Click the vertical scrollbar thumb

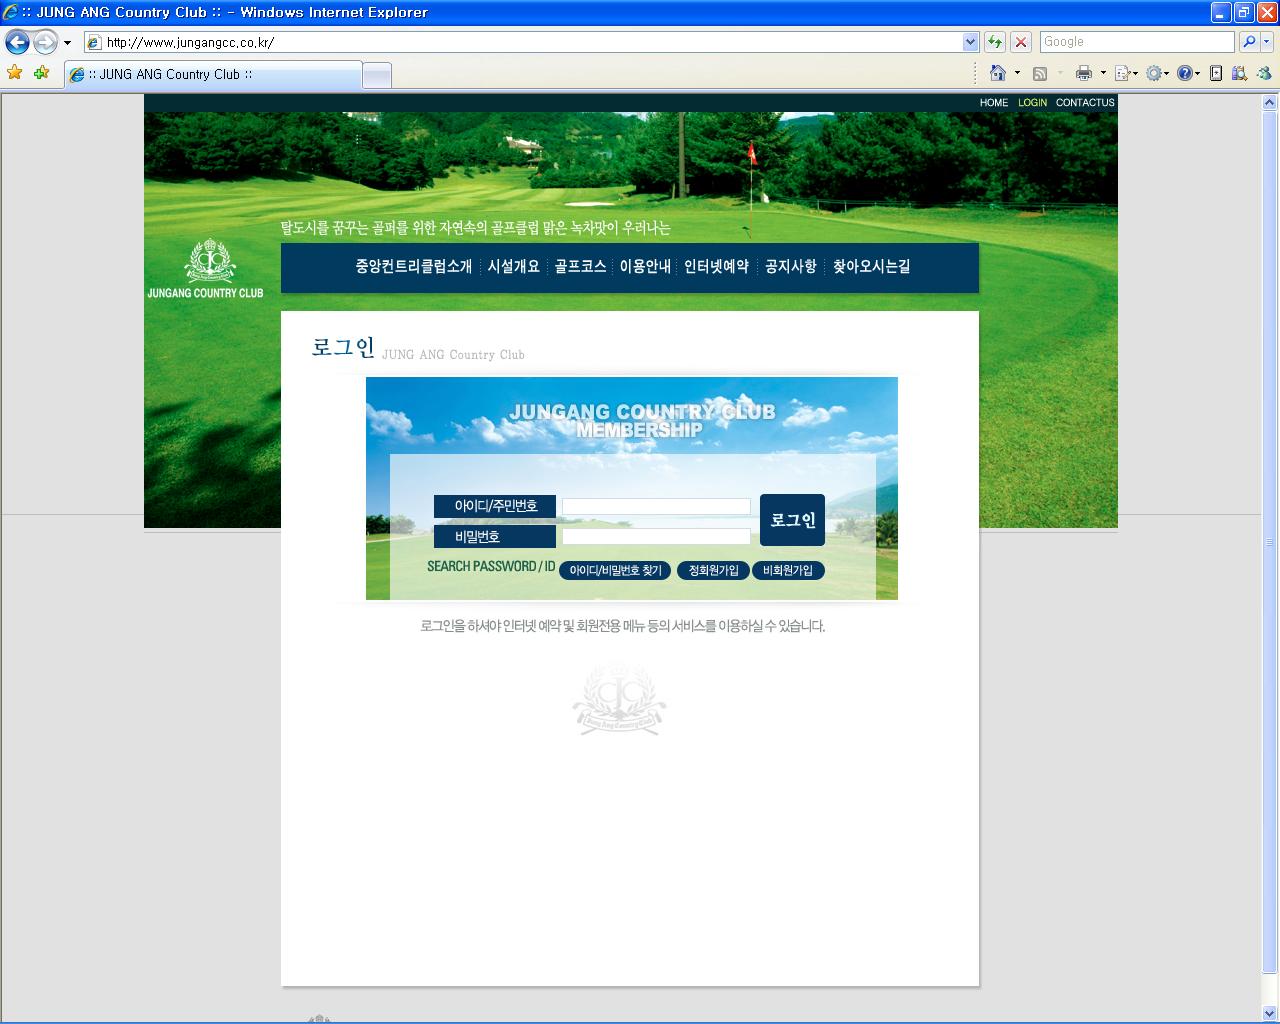(x=1270, y=542)
